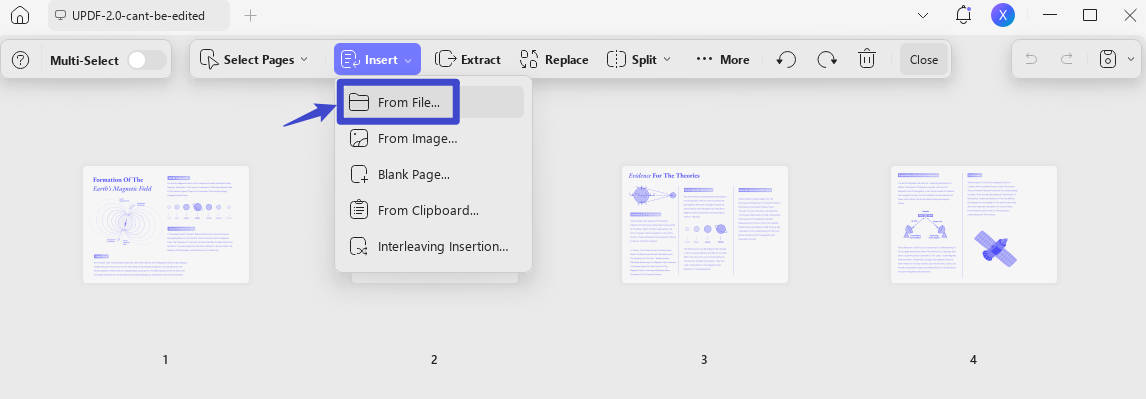Rotate pages counterclockwise
1146x399 pixels.
click(x=786, y=60)
